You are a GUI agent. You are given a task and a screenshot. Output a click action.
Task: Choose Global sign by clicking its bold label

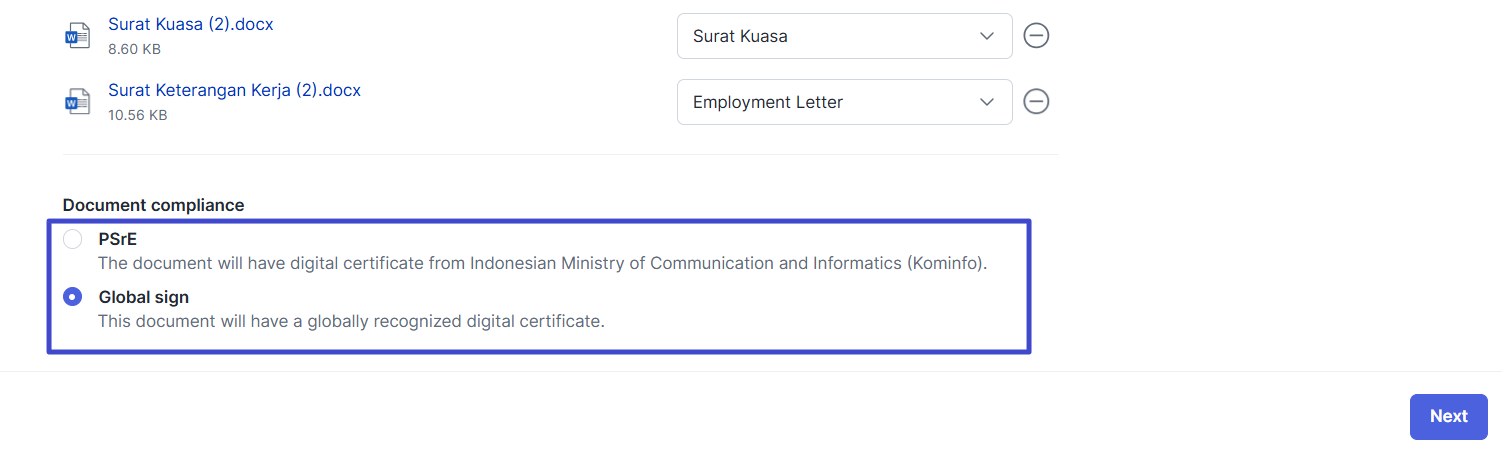[144, 297]
